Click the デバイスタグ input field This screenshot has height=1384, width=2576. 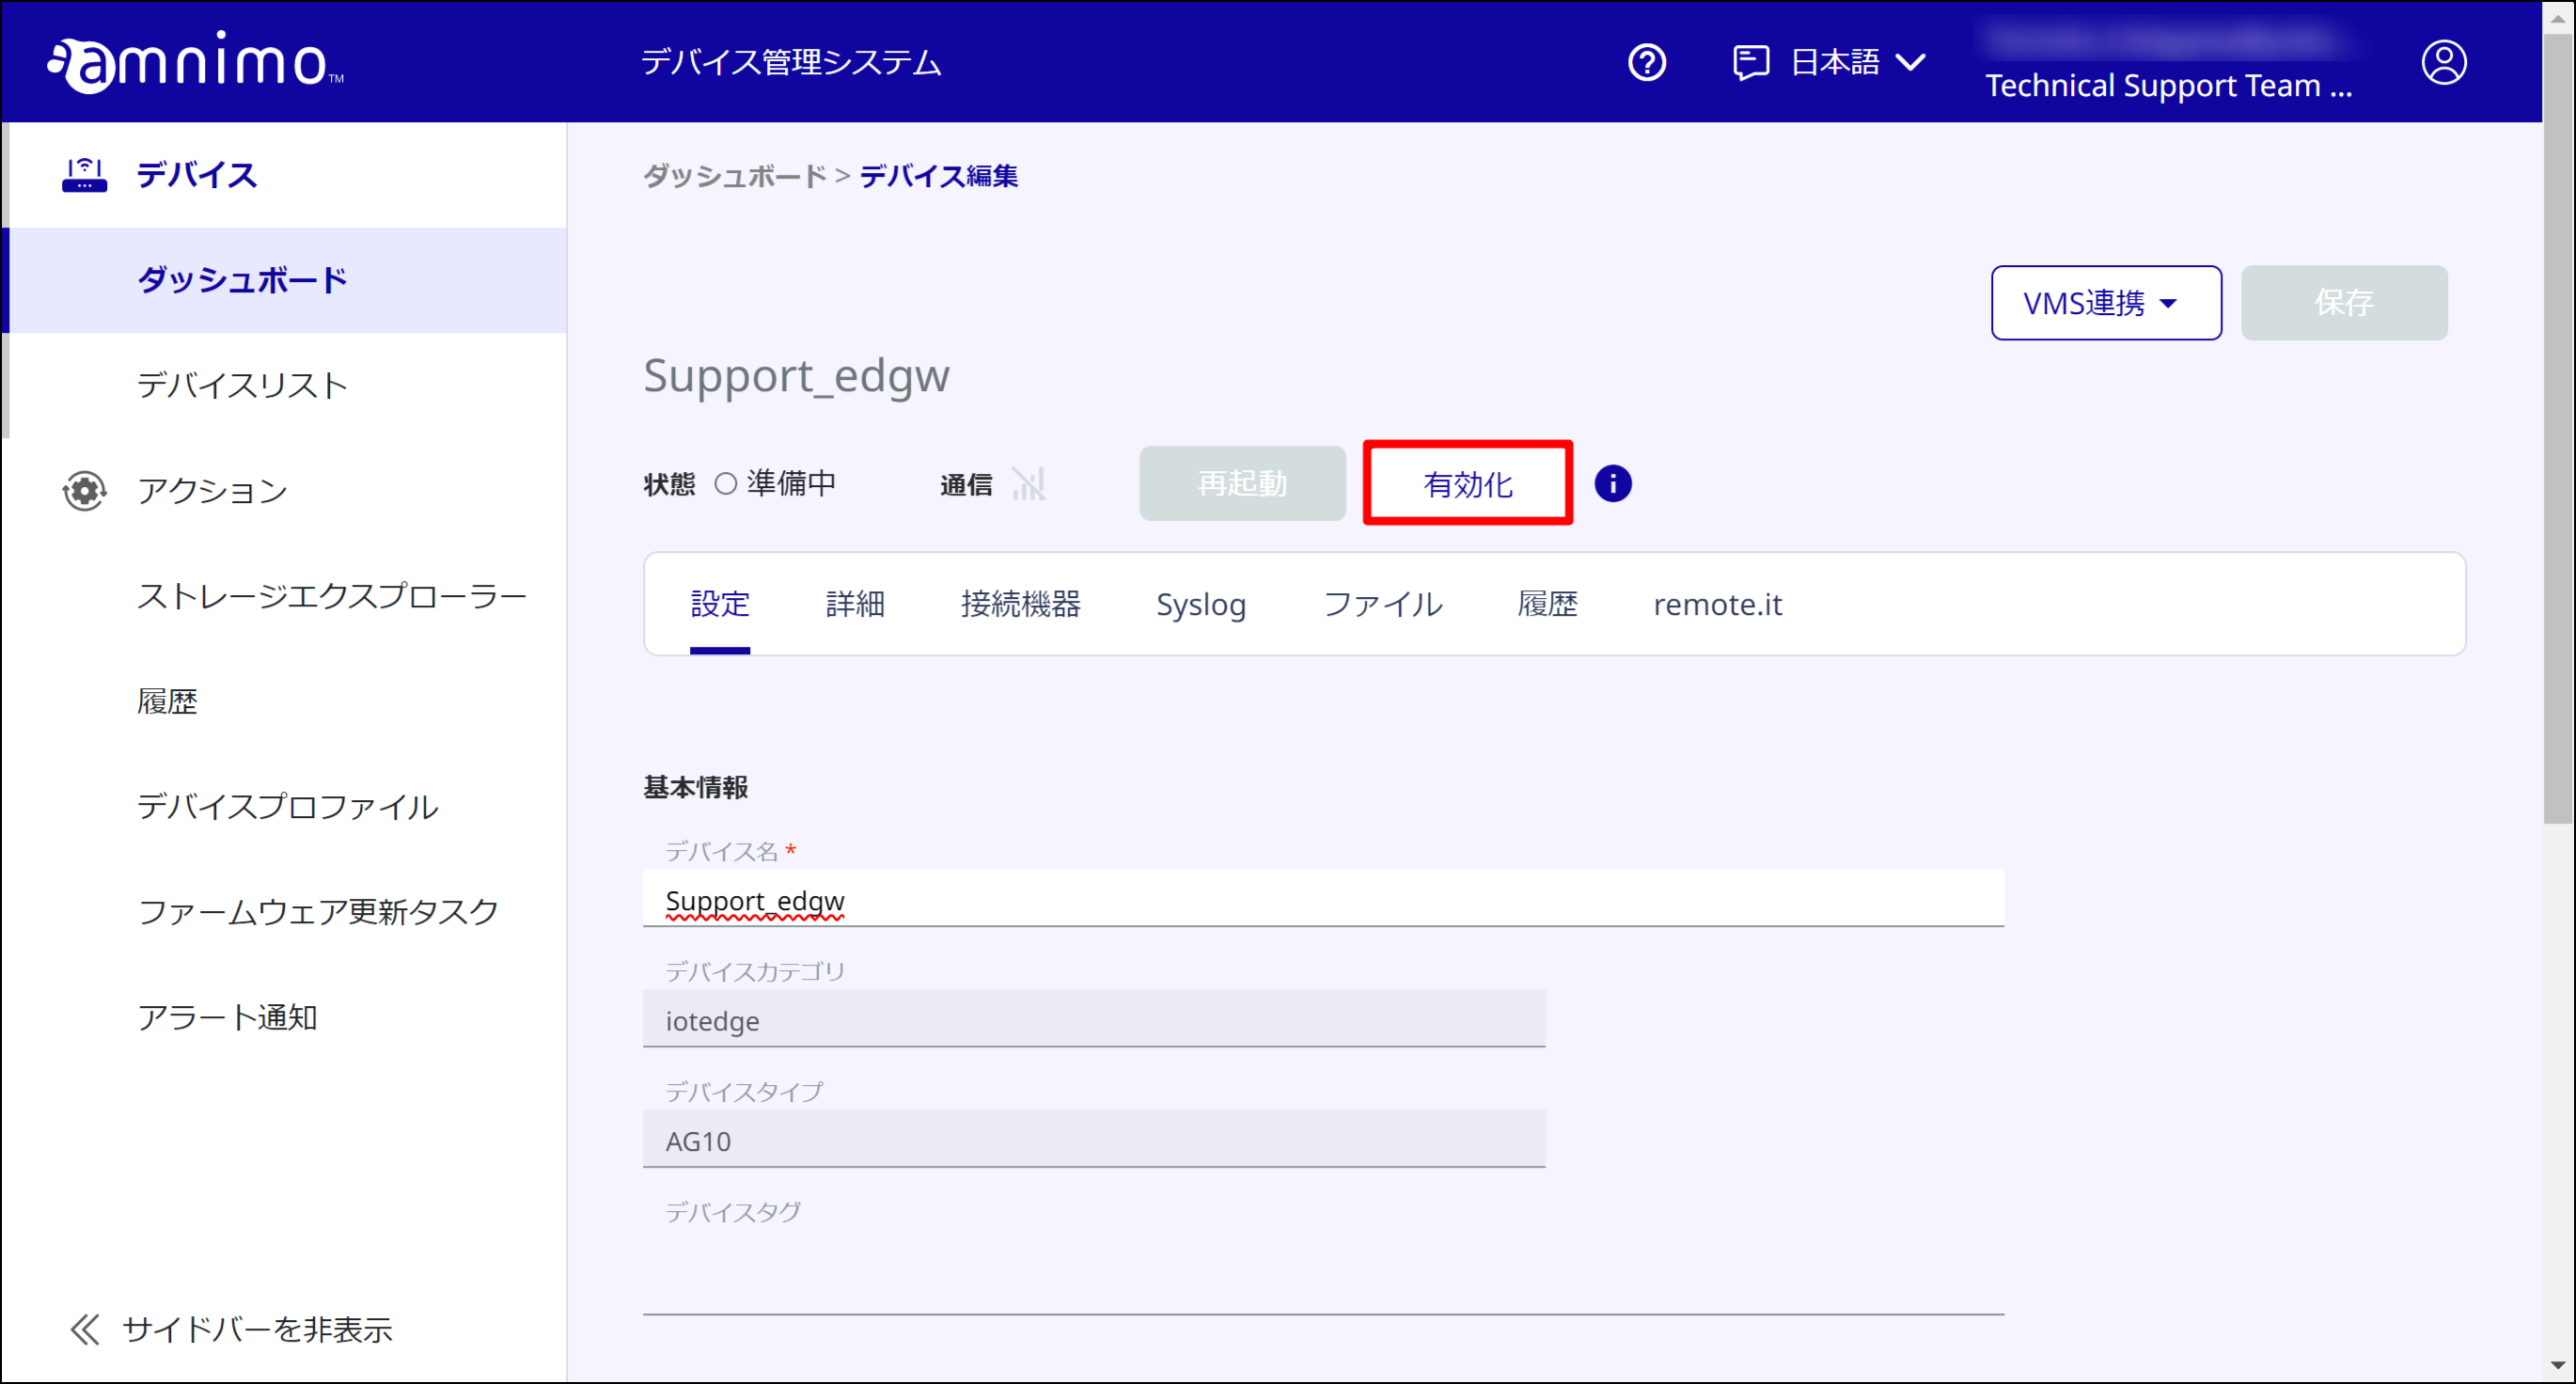coord(1323,1272)
